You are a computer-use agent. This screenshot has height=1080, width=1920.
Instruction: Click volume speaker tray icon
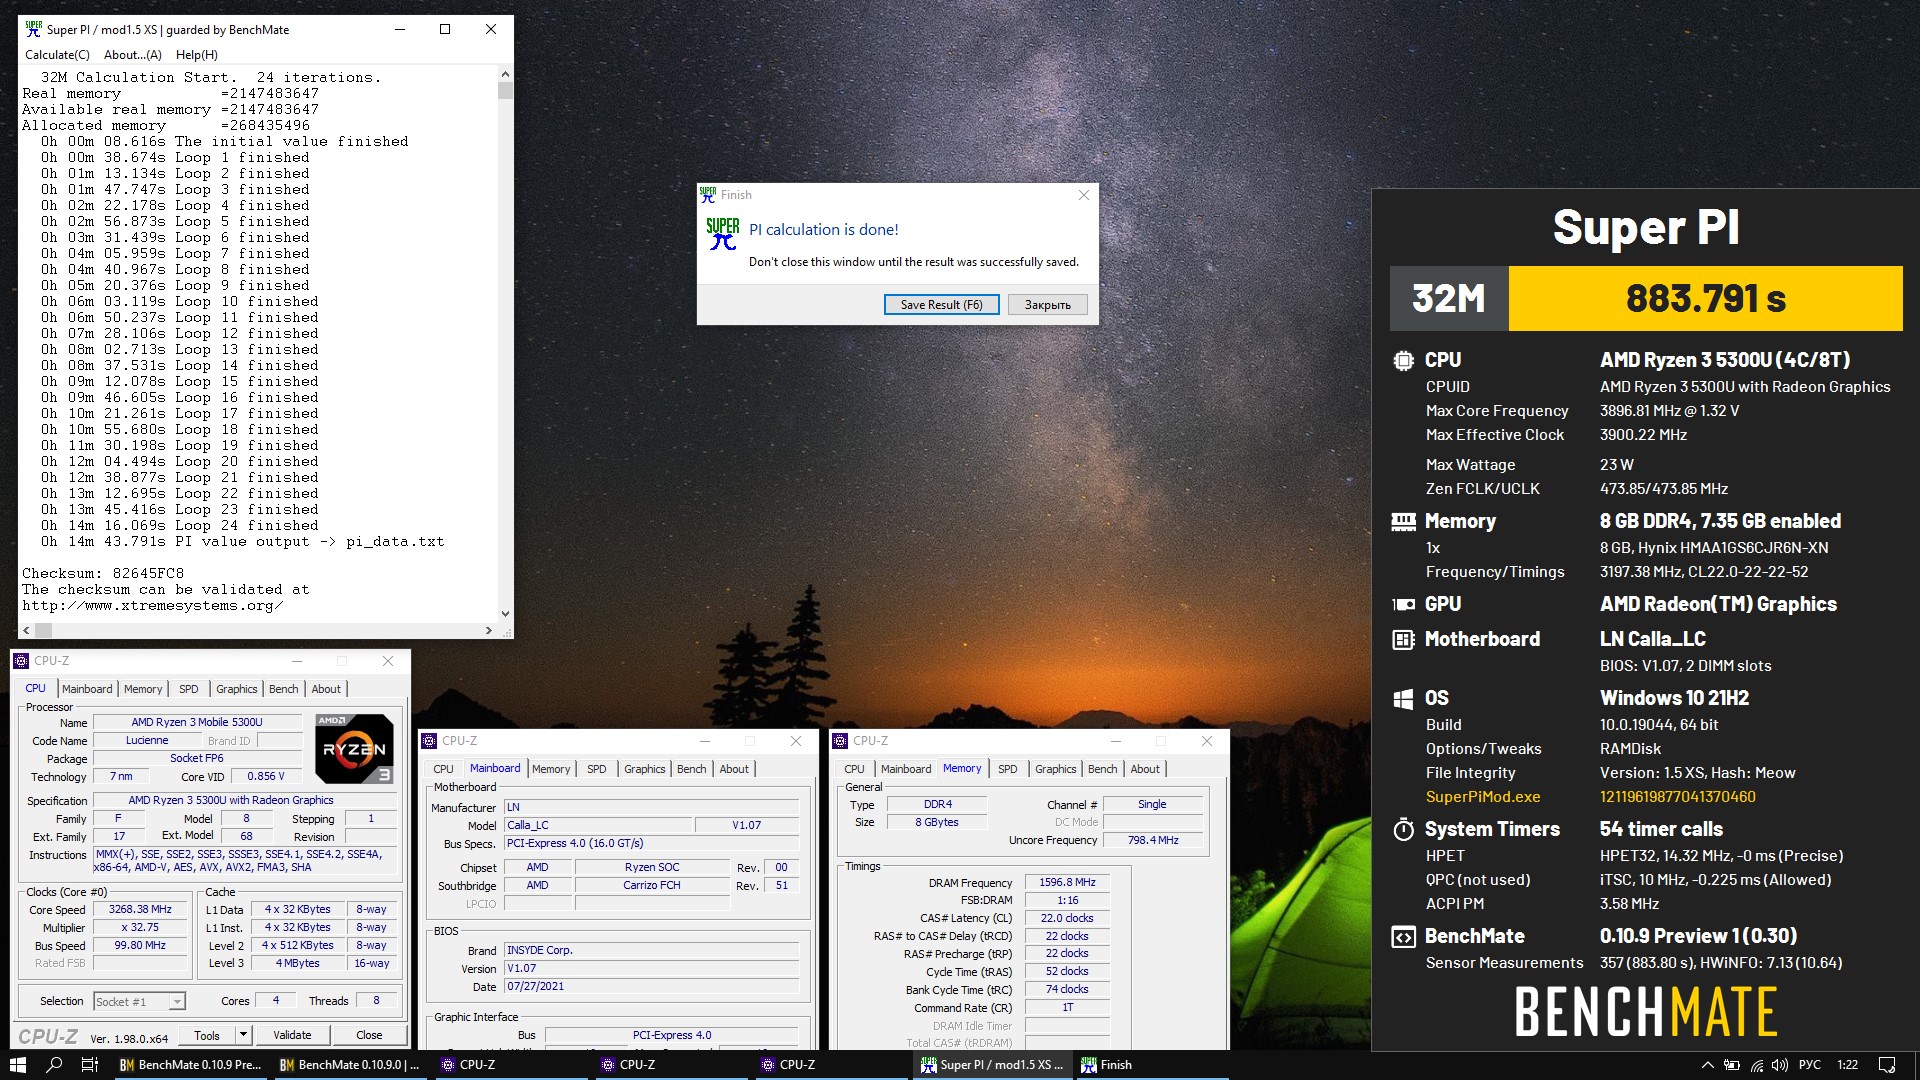tap(1780, 1065)
